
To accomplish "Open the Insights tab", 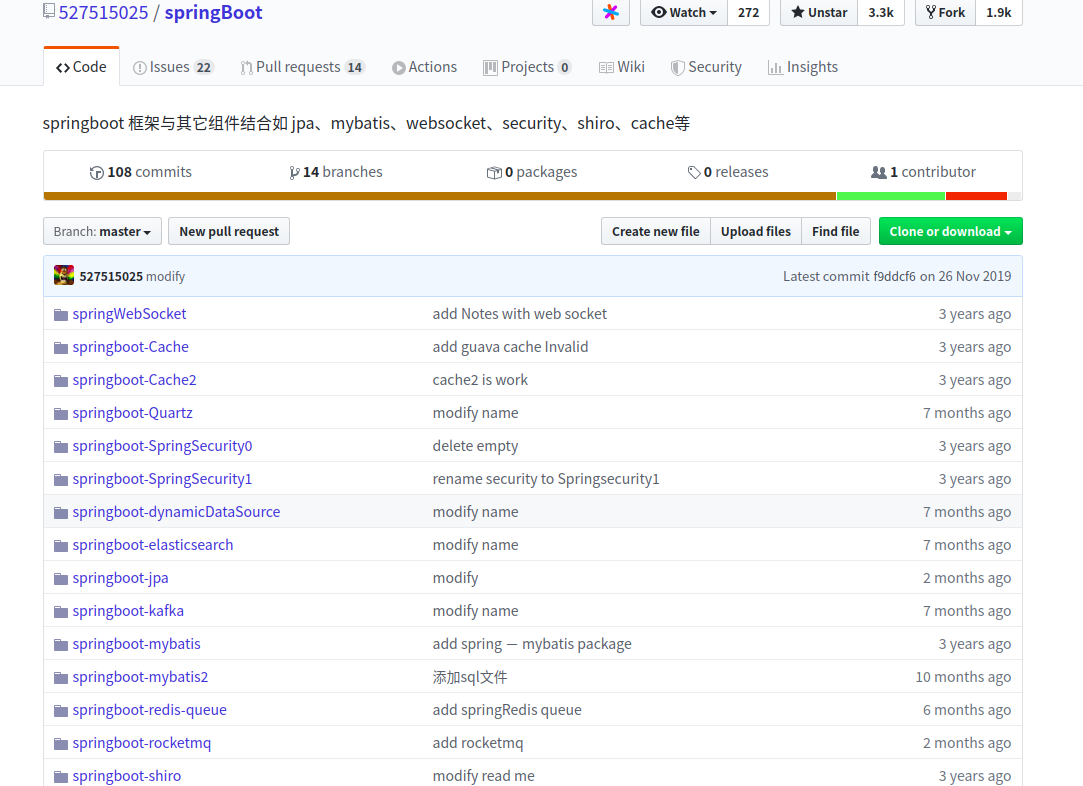I will tap(803, 67).
